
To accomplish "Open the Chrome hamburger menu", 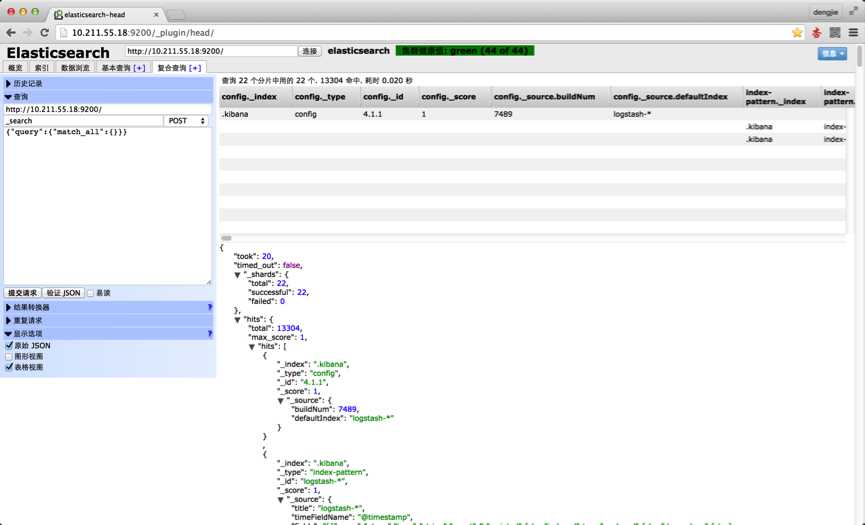I will click(853, 33).
